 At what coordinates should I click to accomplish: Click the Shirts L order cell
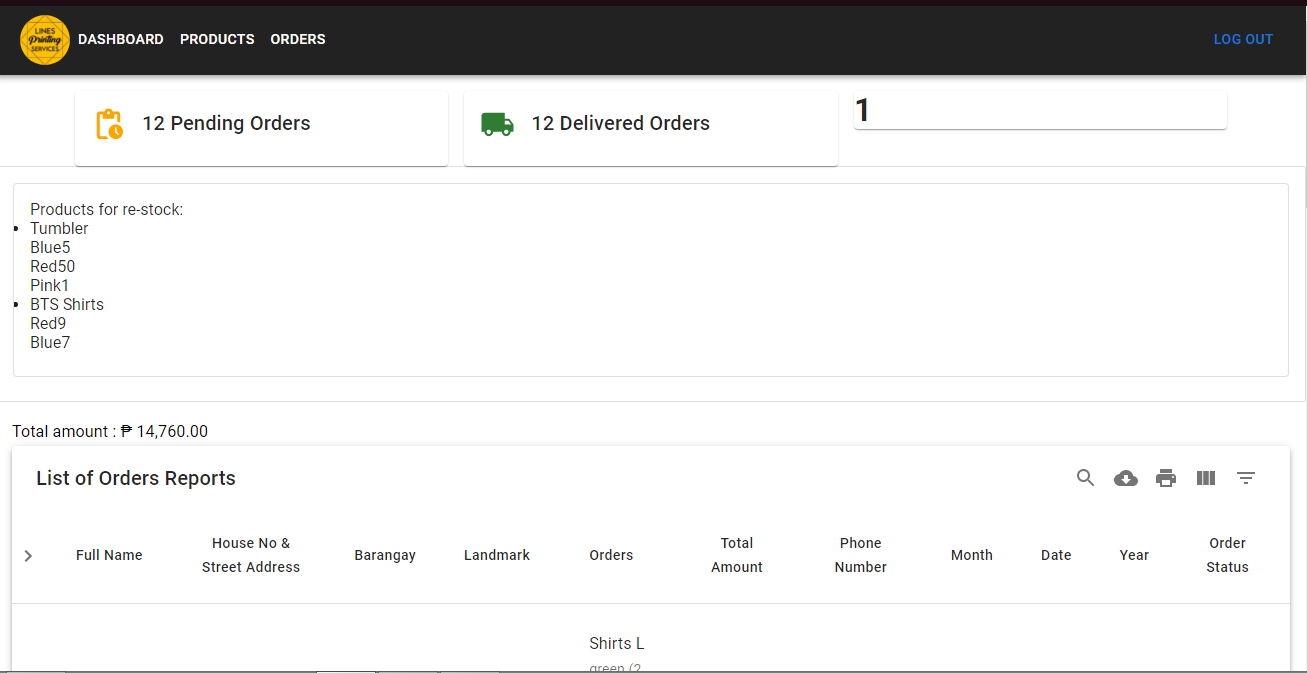pos(617,643)
